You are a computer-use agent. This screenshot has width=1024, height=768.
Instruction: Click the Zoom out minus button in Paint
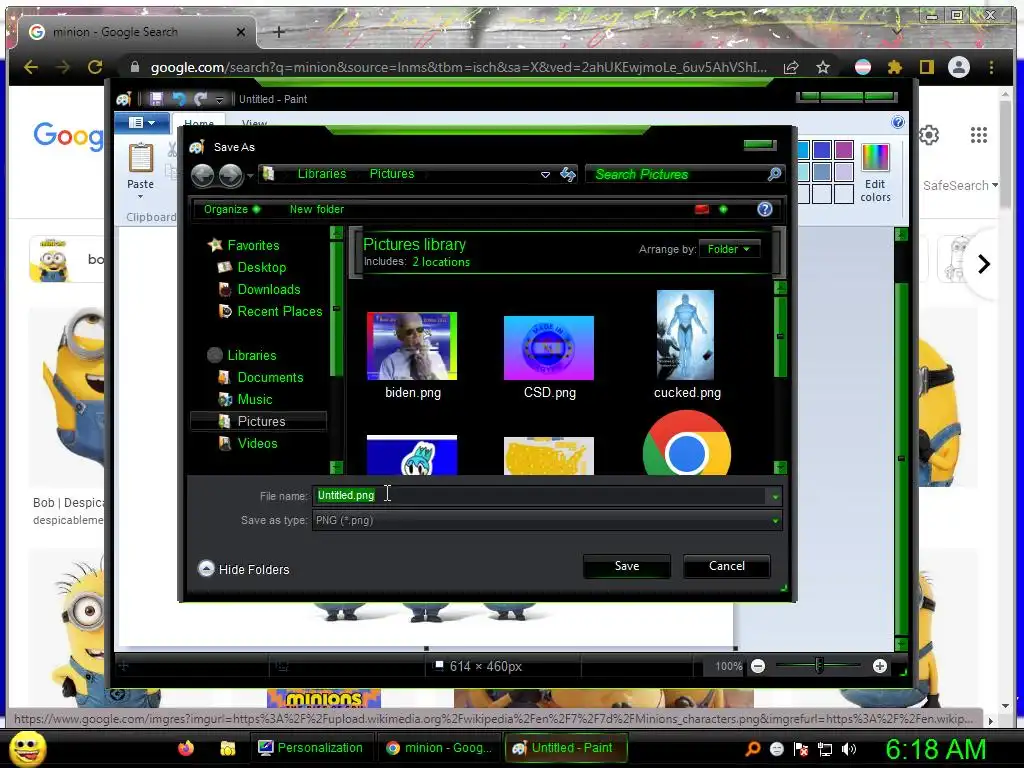[758, 666]
